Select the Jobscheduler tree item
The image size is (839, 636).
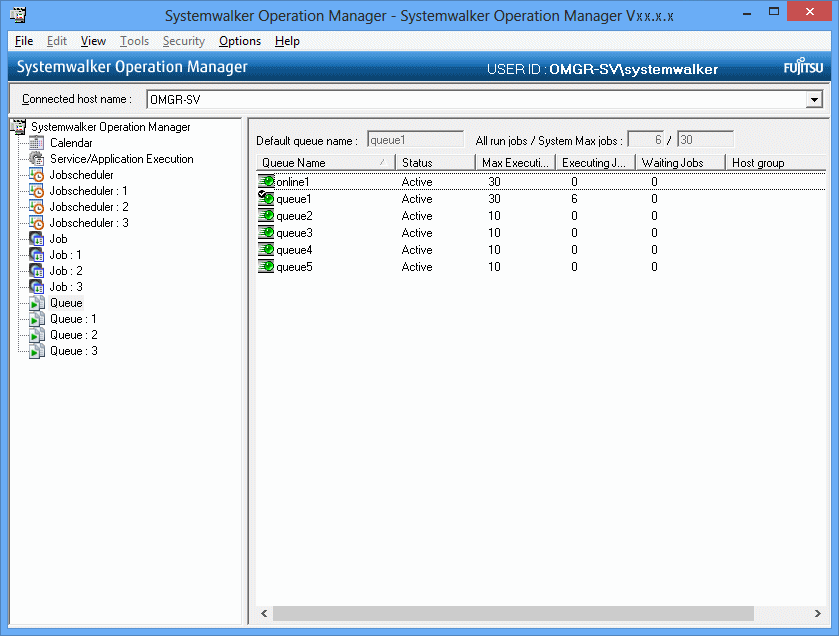point(82,175)
